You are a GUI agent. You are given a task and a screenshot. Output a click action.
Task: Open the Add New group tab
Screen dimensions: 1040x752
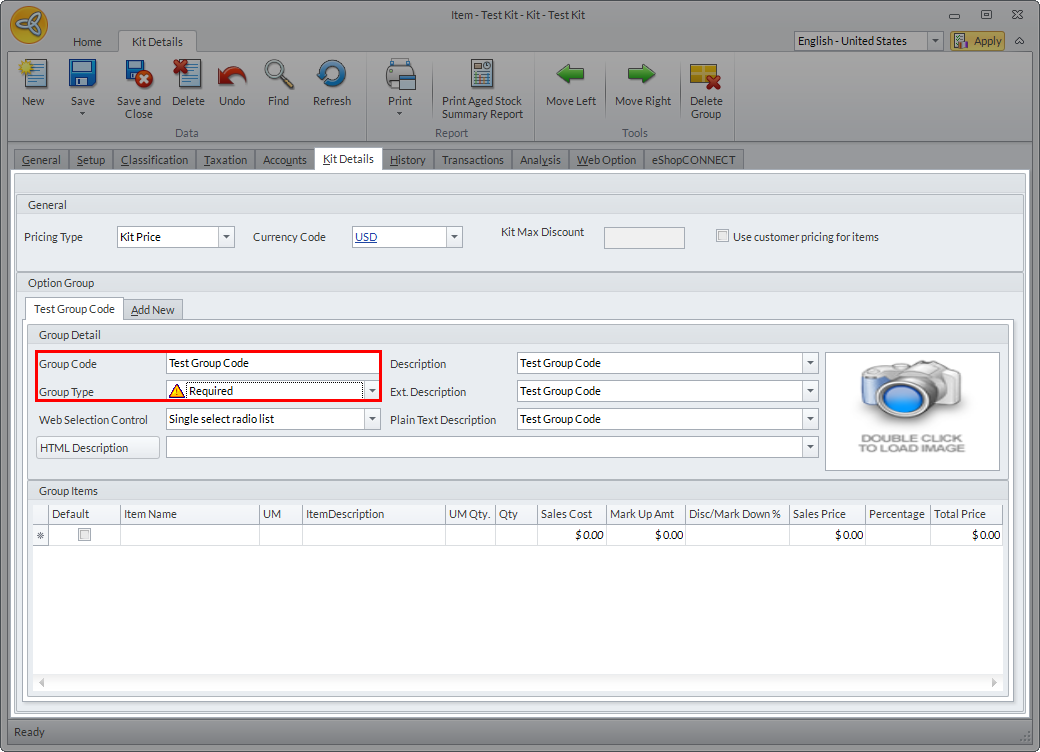tap(153, 310)
